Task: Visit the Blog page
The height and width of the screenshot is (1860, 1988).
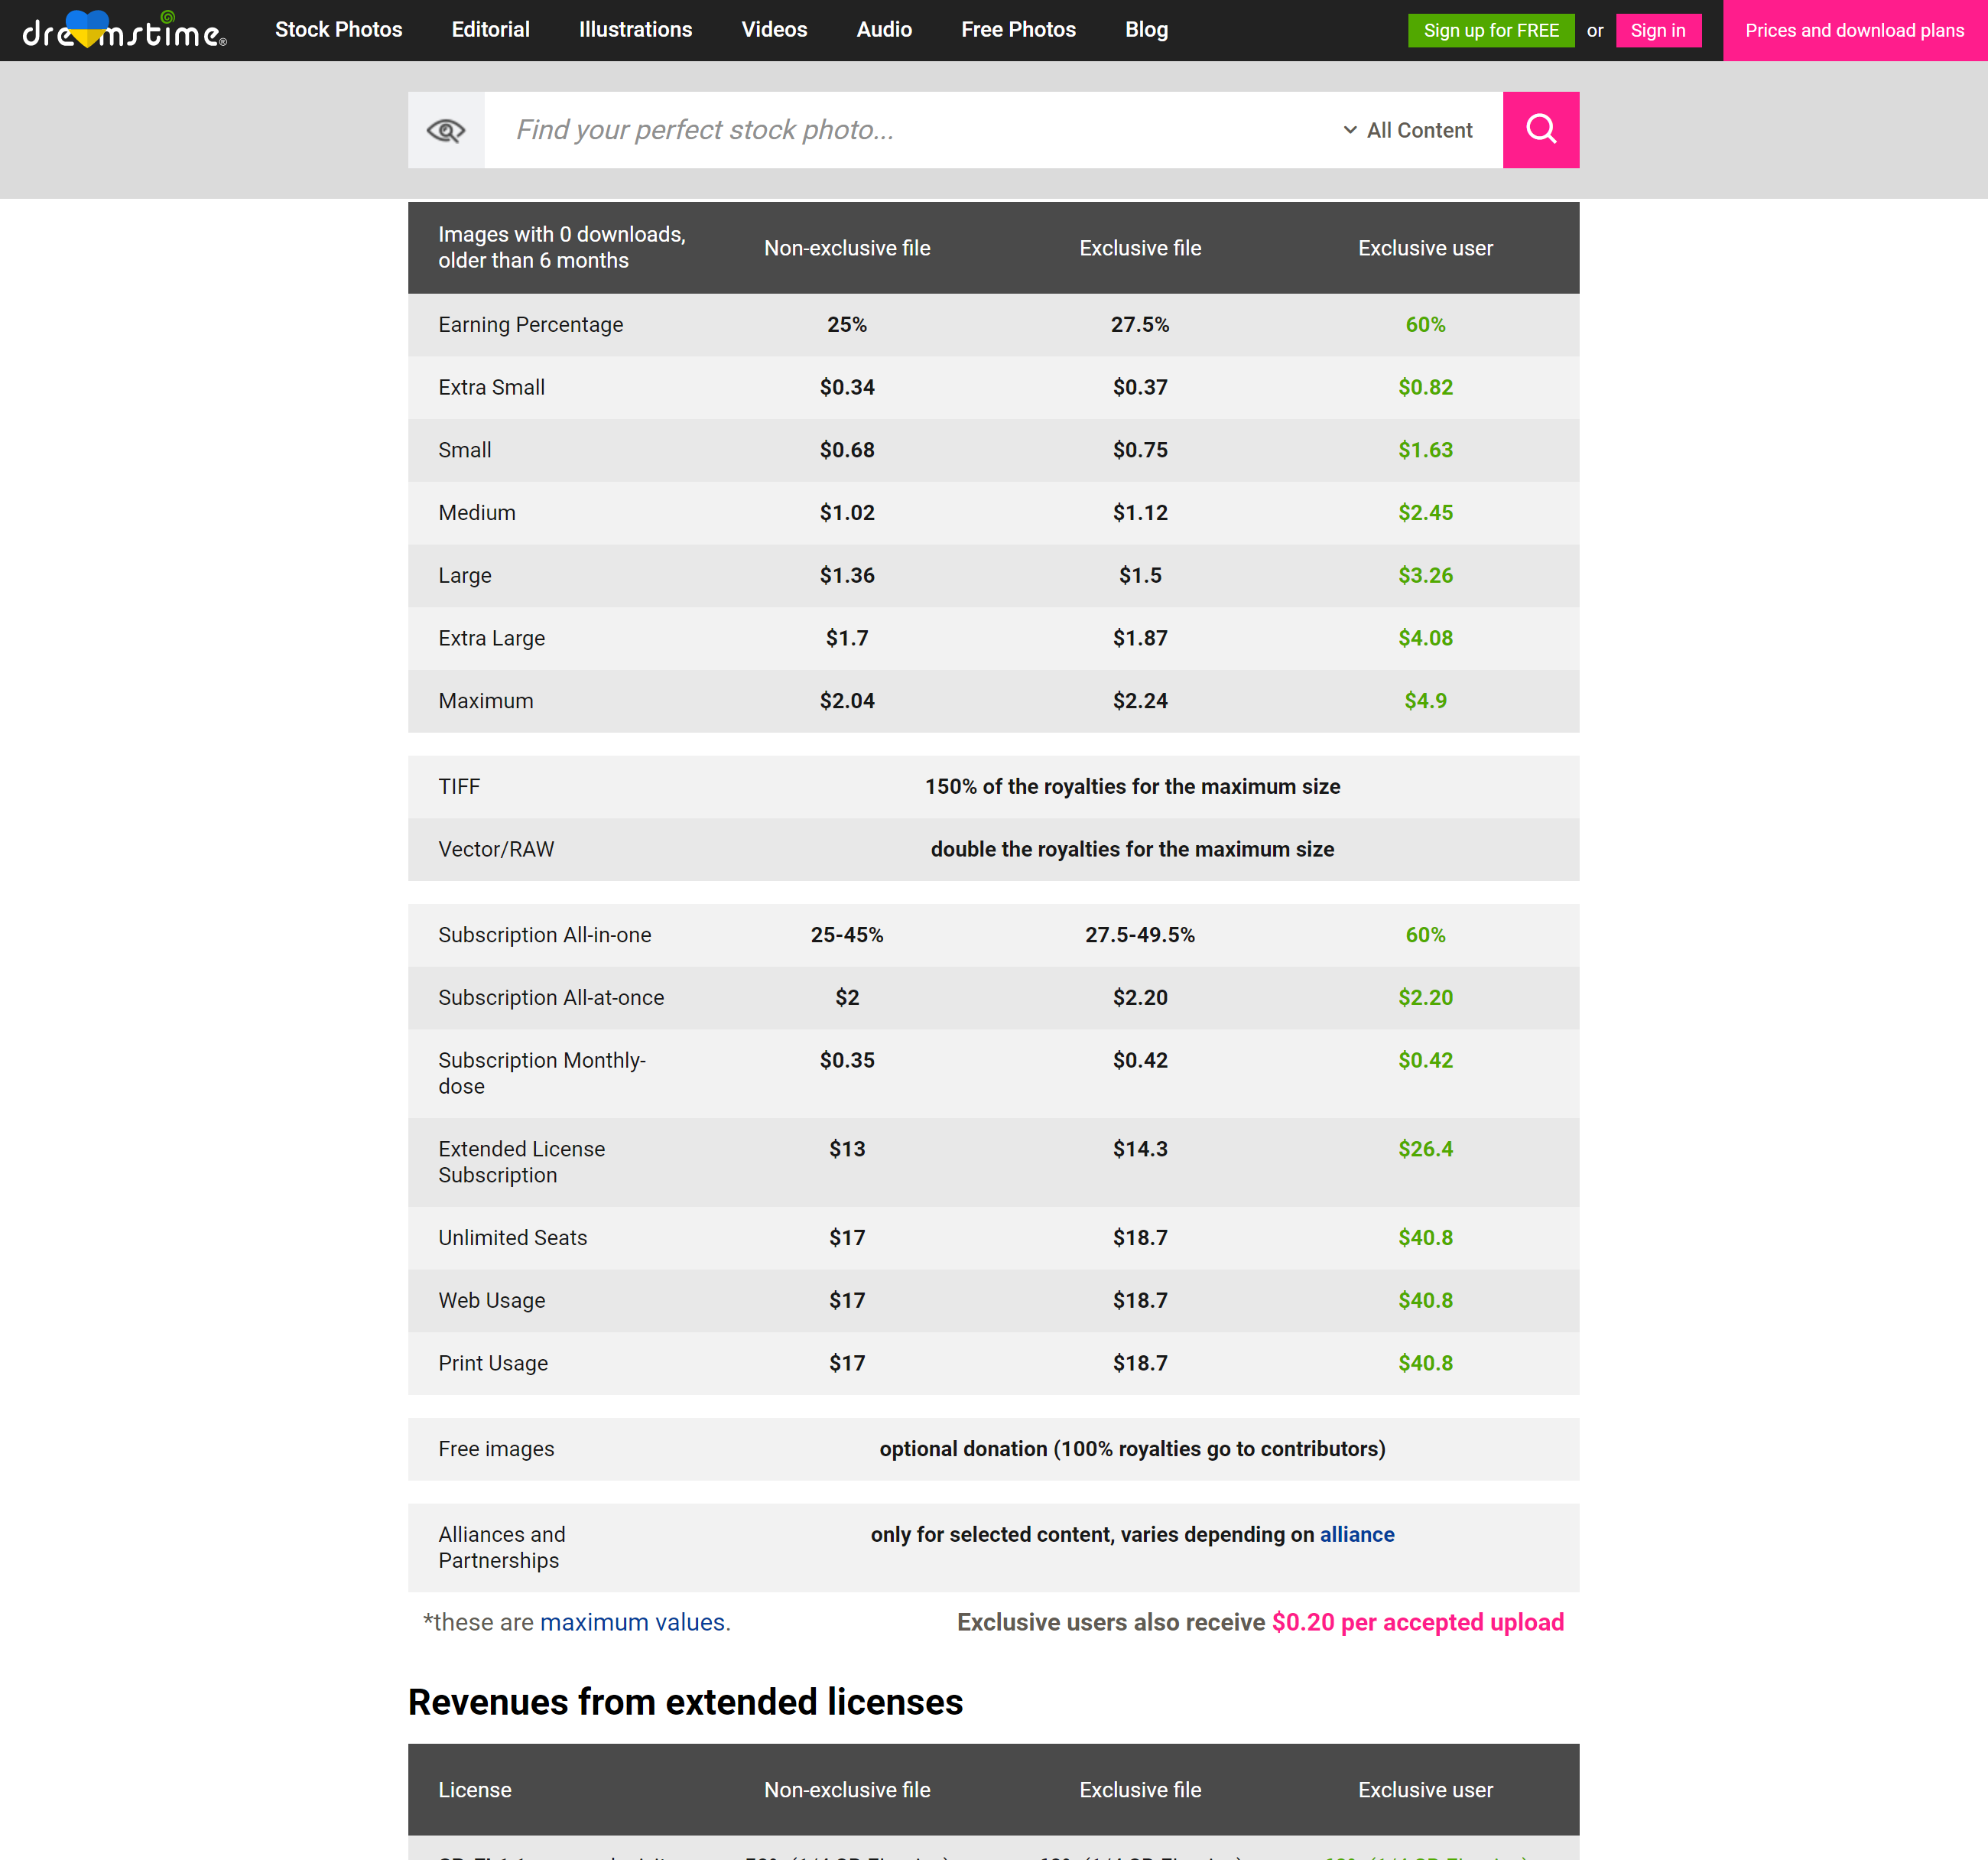Action: point(1146,30)
